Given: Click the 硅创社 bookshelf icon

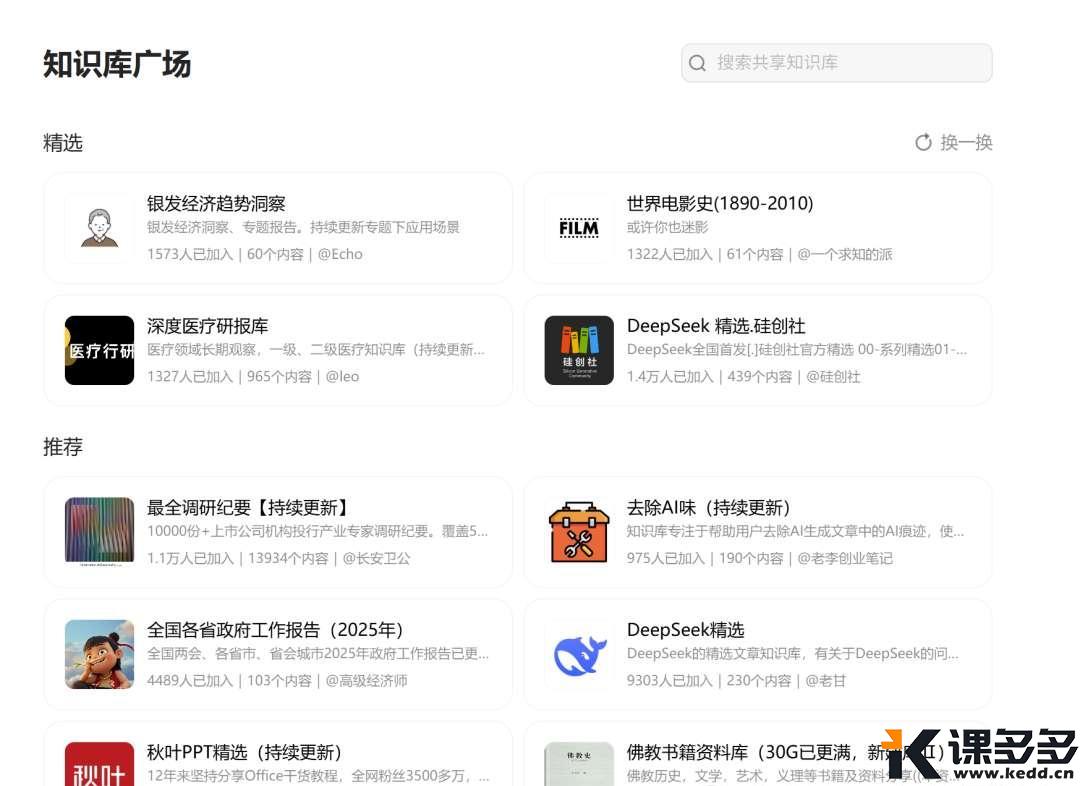Looking at the screenshot, I should point(579,350).
